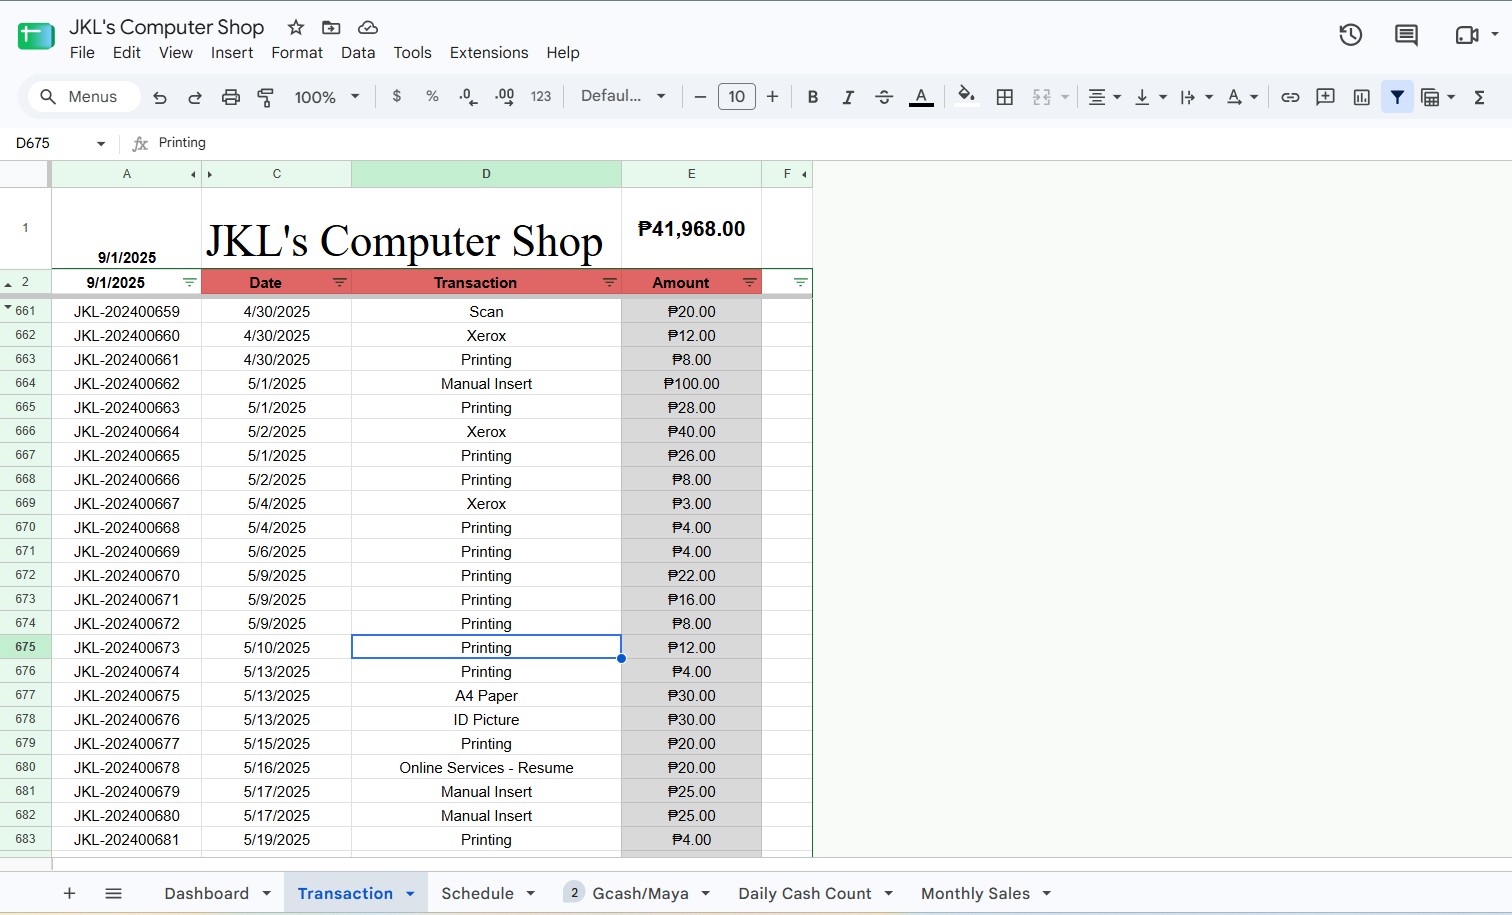Screen dimensions: 1512x915
Task: Decrease decimal places
Action: click(x=468, y=96)
